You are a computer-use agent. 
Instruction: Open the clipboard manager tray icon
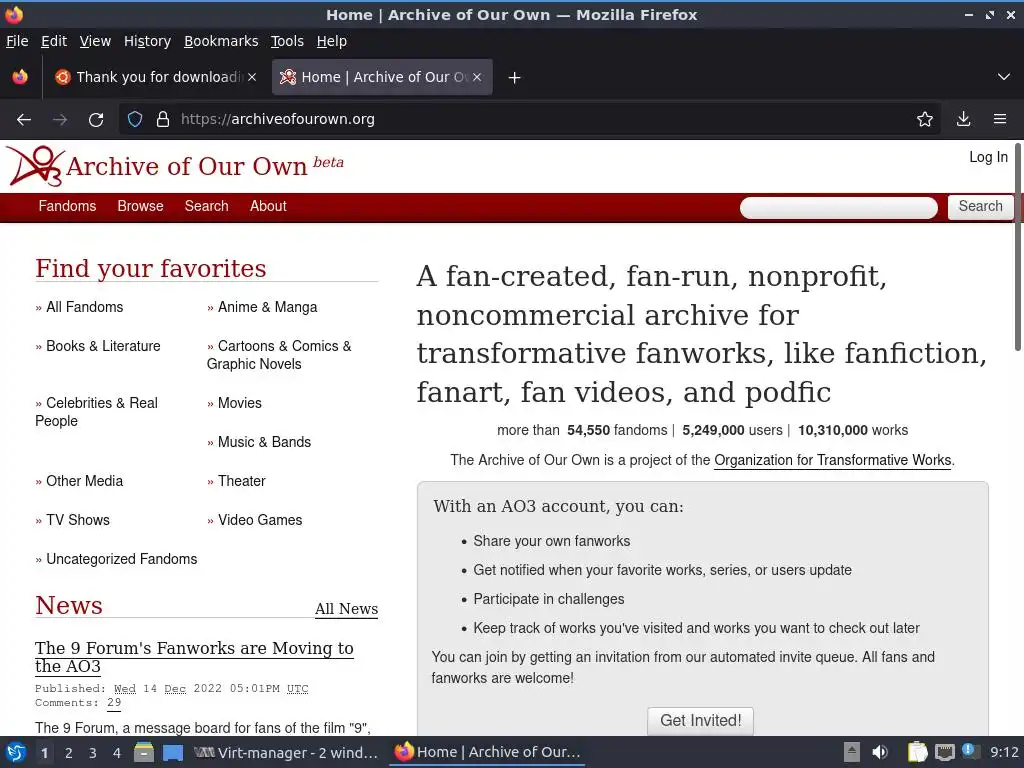click(918, 752)
